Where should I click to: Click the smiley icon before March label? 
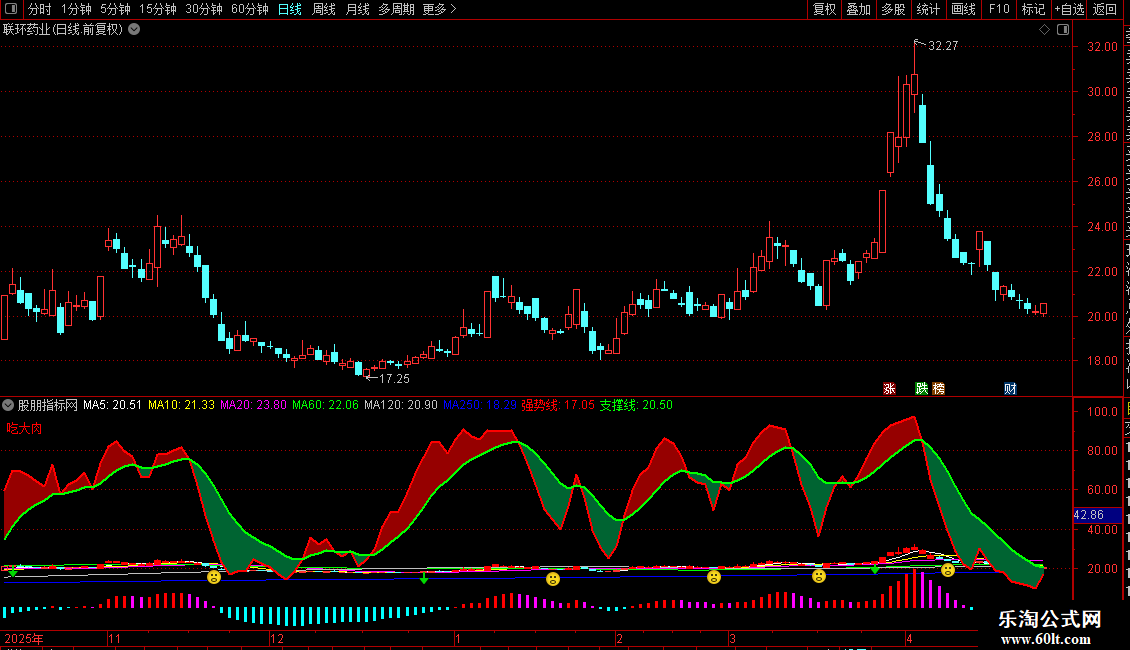click(x=714, y=576)
